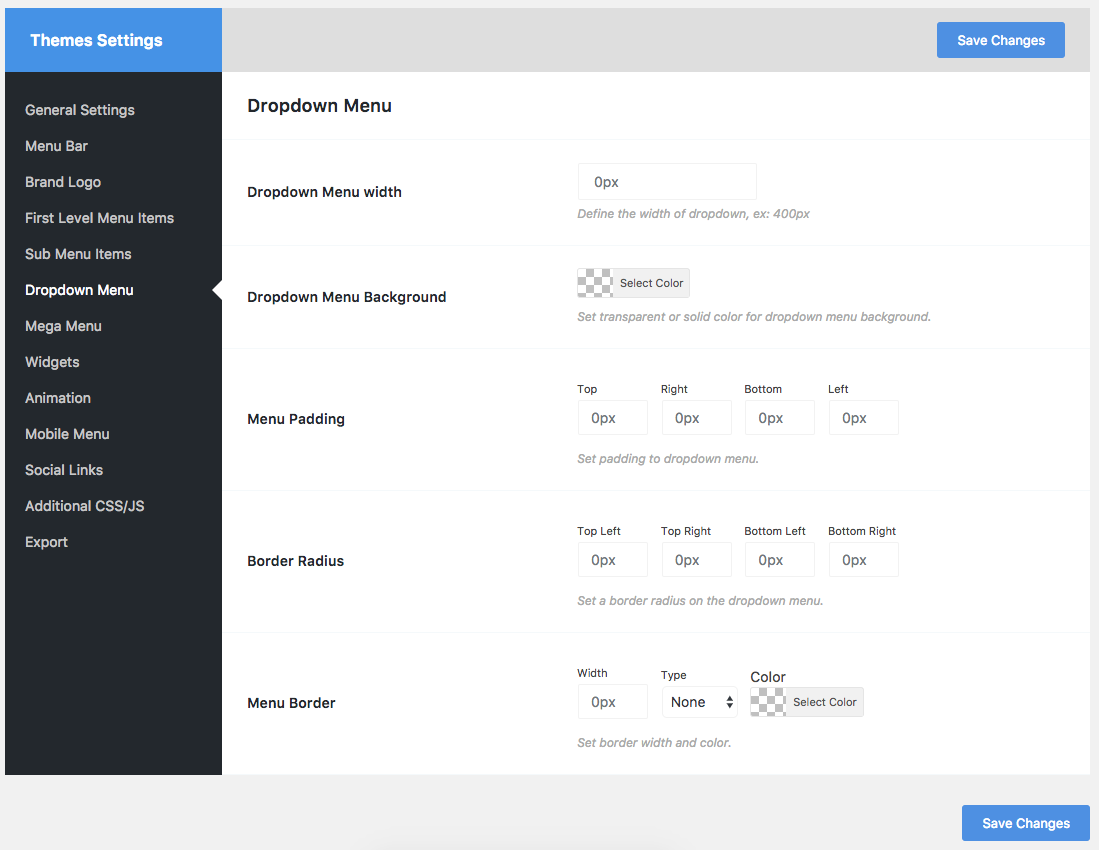Image resolution: width=1099 pixels, height=850 pixels.
Task: Click Select Color for Dropdown Menu Background
Action: coord(651,283)
